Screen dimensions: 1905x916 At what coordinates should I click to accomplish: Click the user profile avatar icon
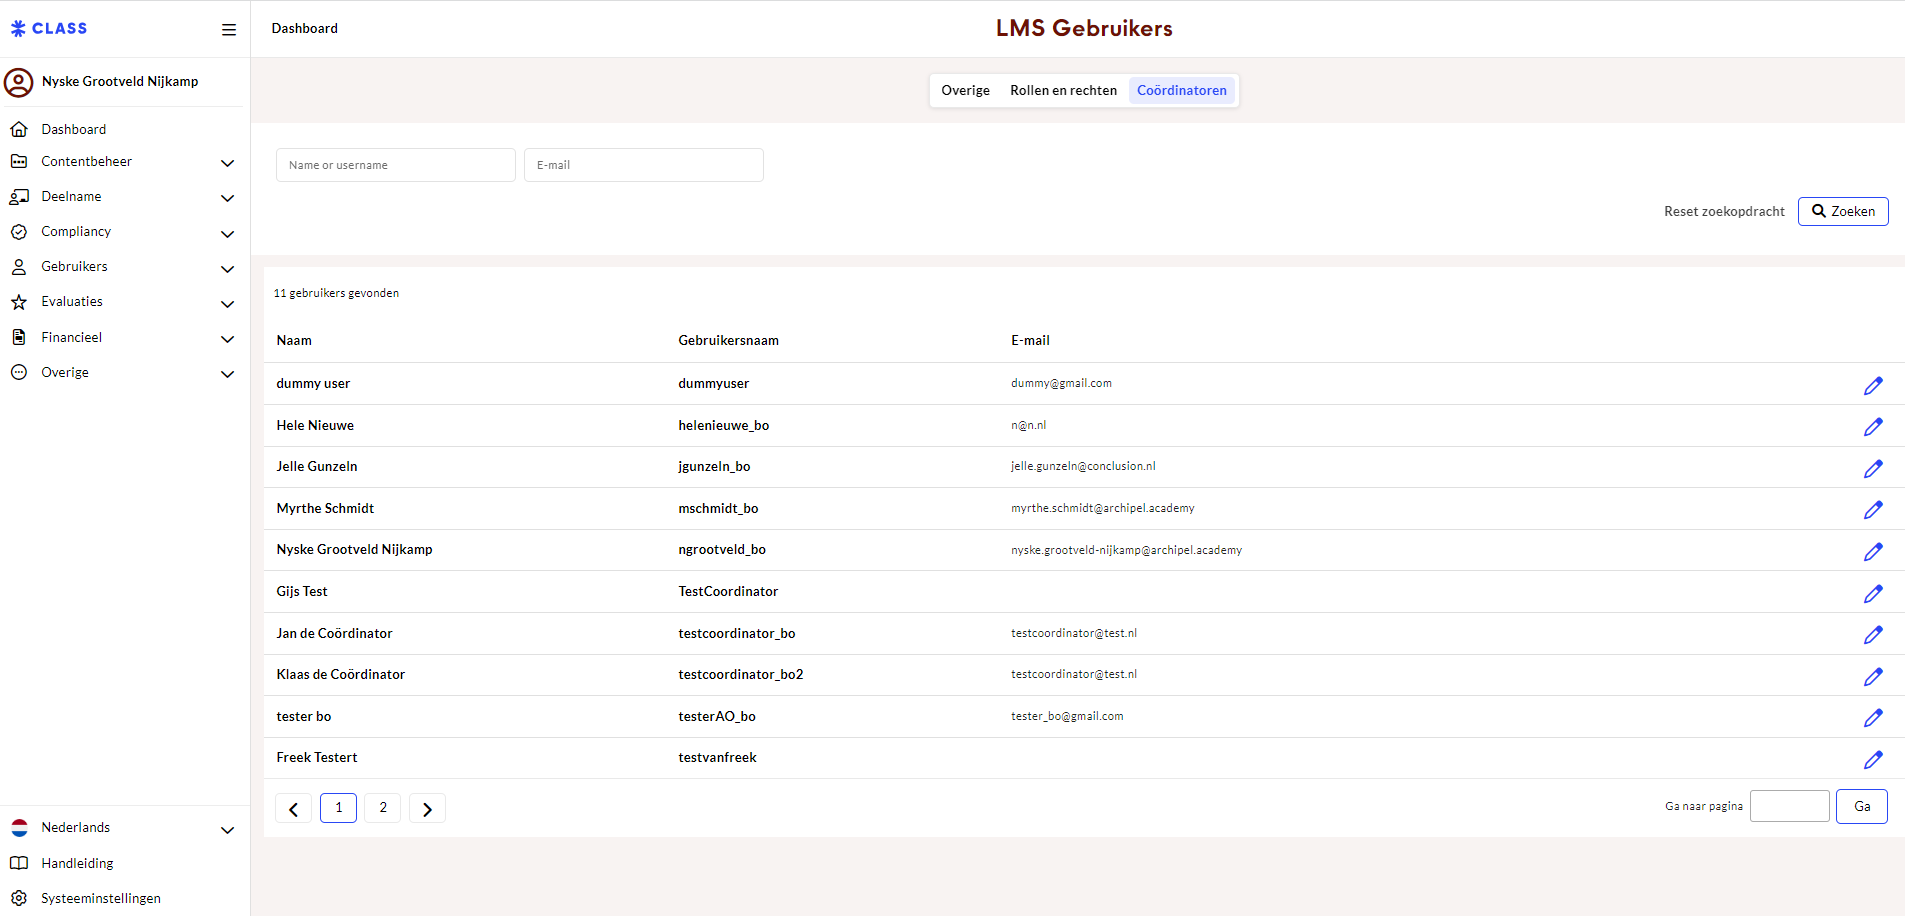[x=19, y=82]
